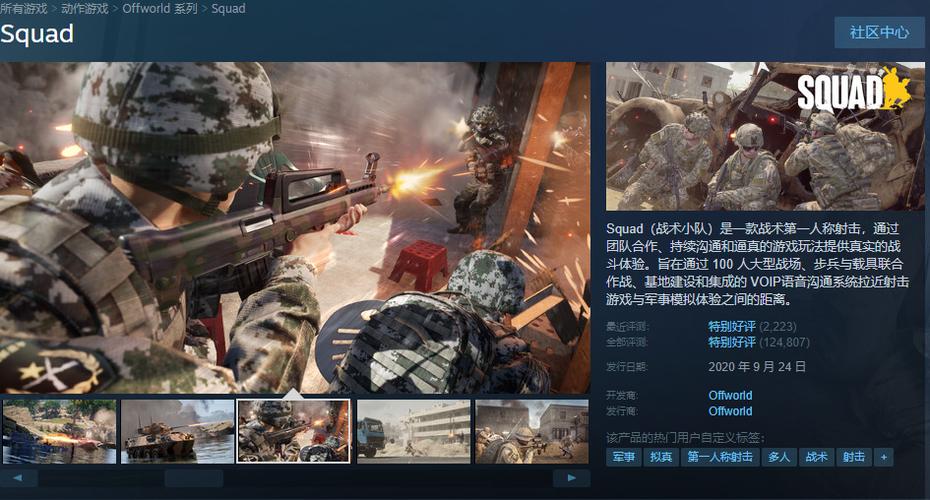This screenshot has width=930, height=500.
Task: Select the flamethrower boat screenshot thumbnail
Action: [x=59, y=431]
